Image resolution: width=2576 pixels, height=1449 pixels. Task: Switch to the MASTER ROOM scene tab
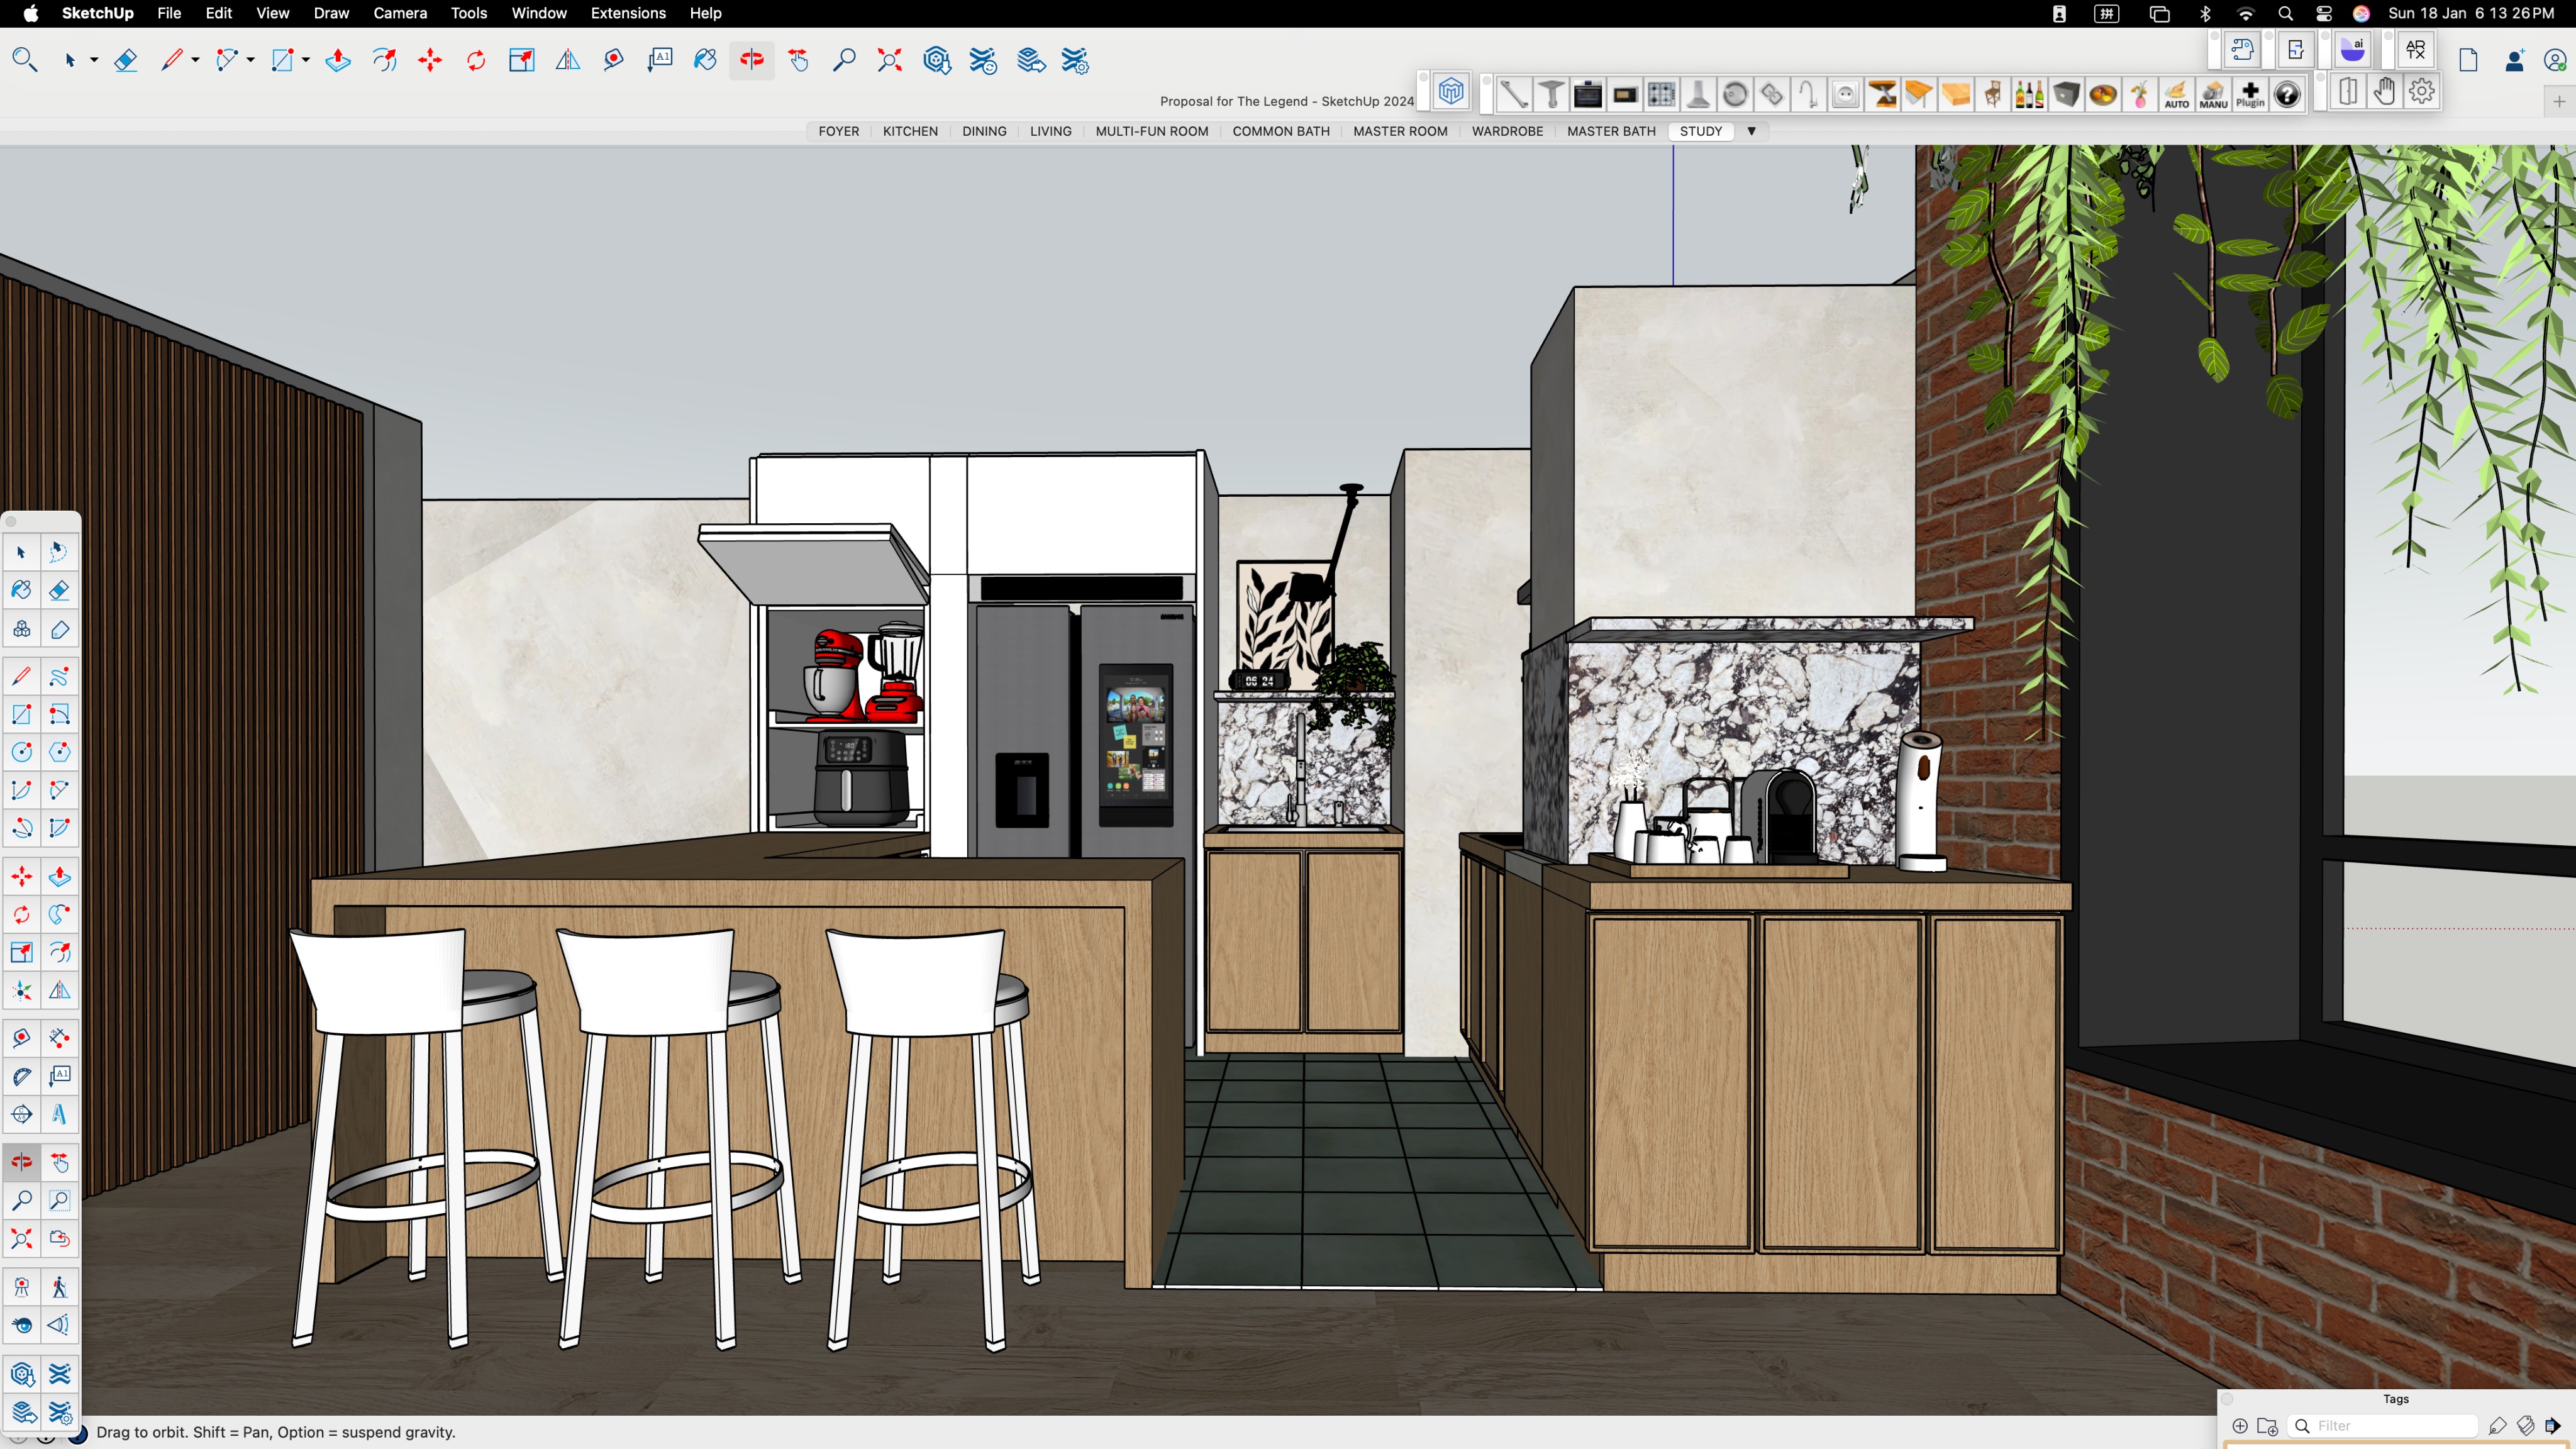[x=1400, y=131]
